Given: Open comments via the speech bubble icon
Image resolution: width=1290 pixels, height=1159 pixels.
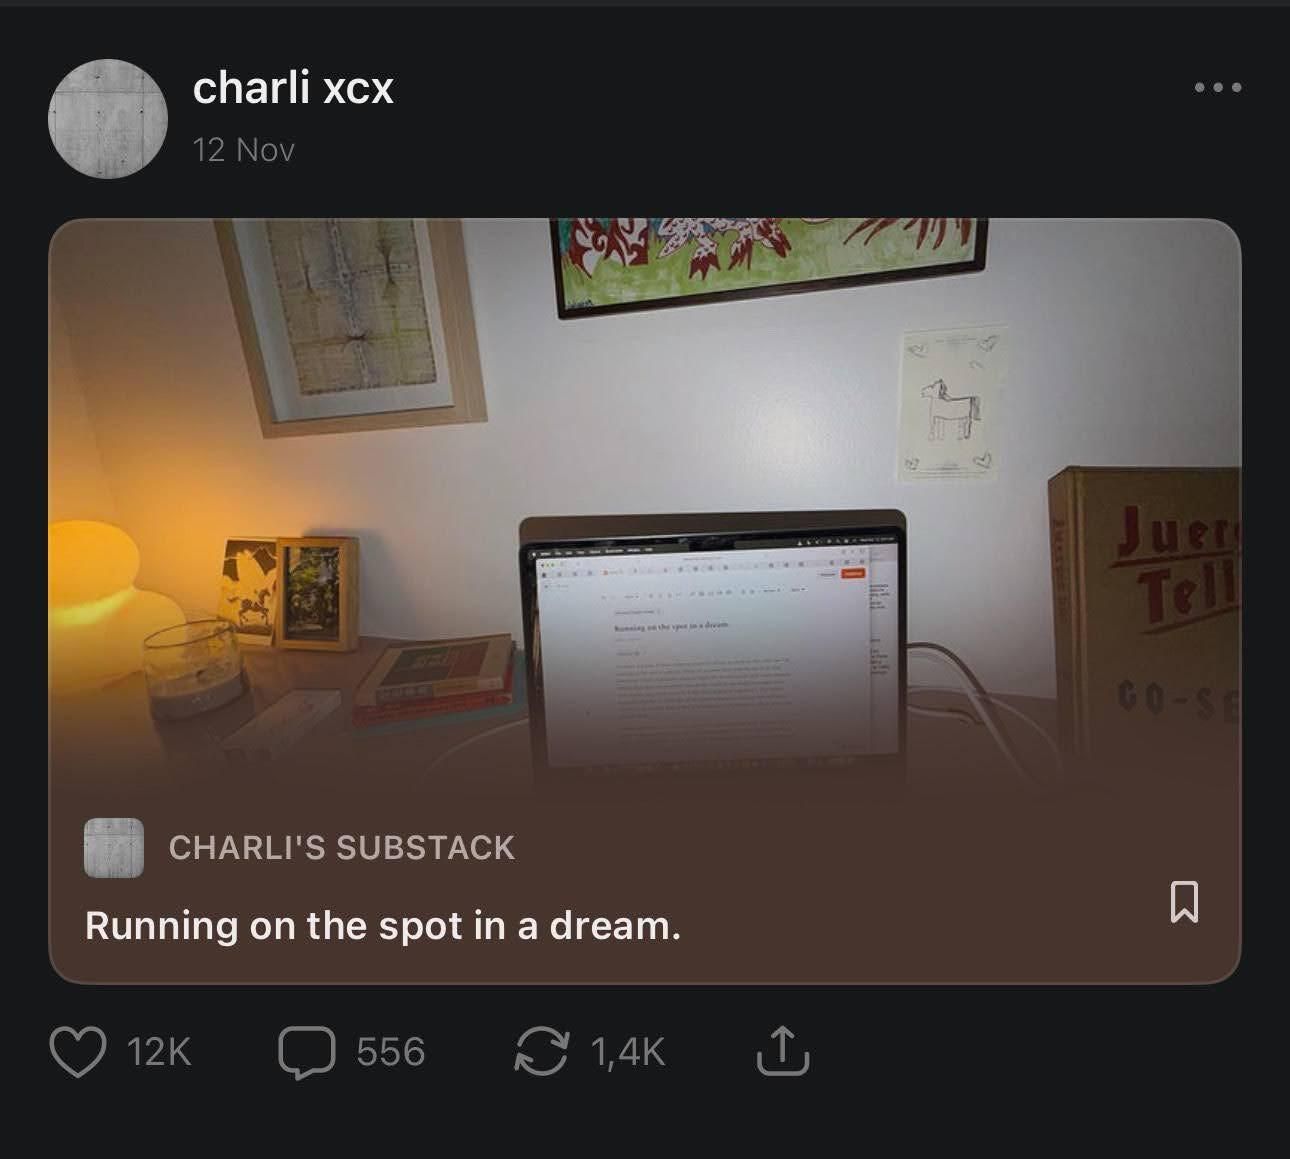Looking at the screenshot, I should click(x=307, y=1053).
